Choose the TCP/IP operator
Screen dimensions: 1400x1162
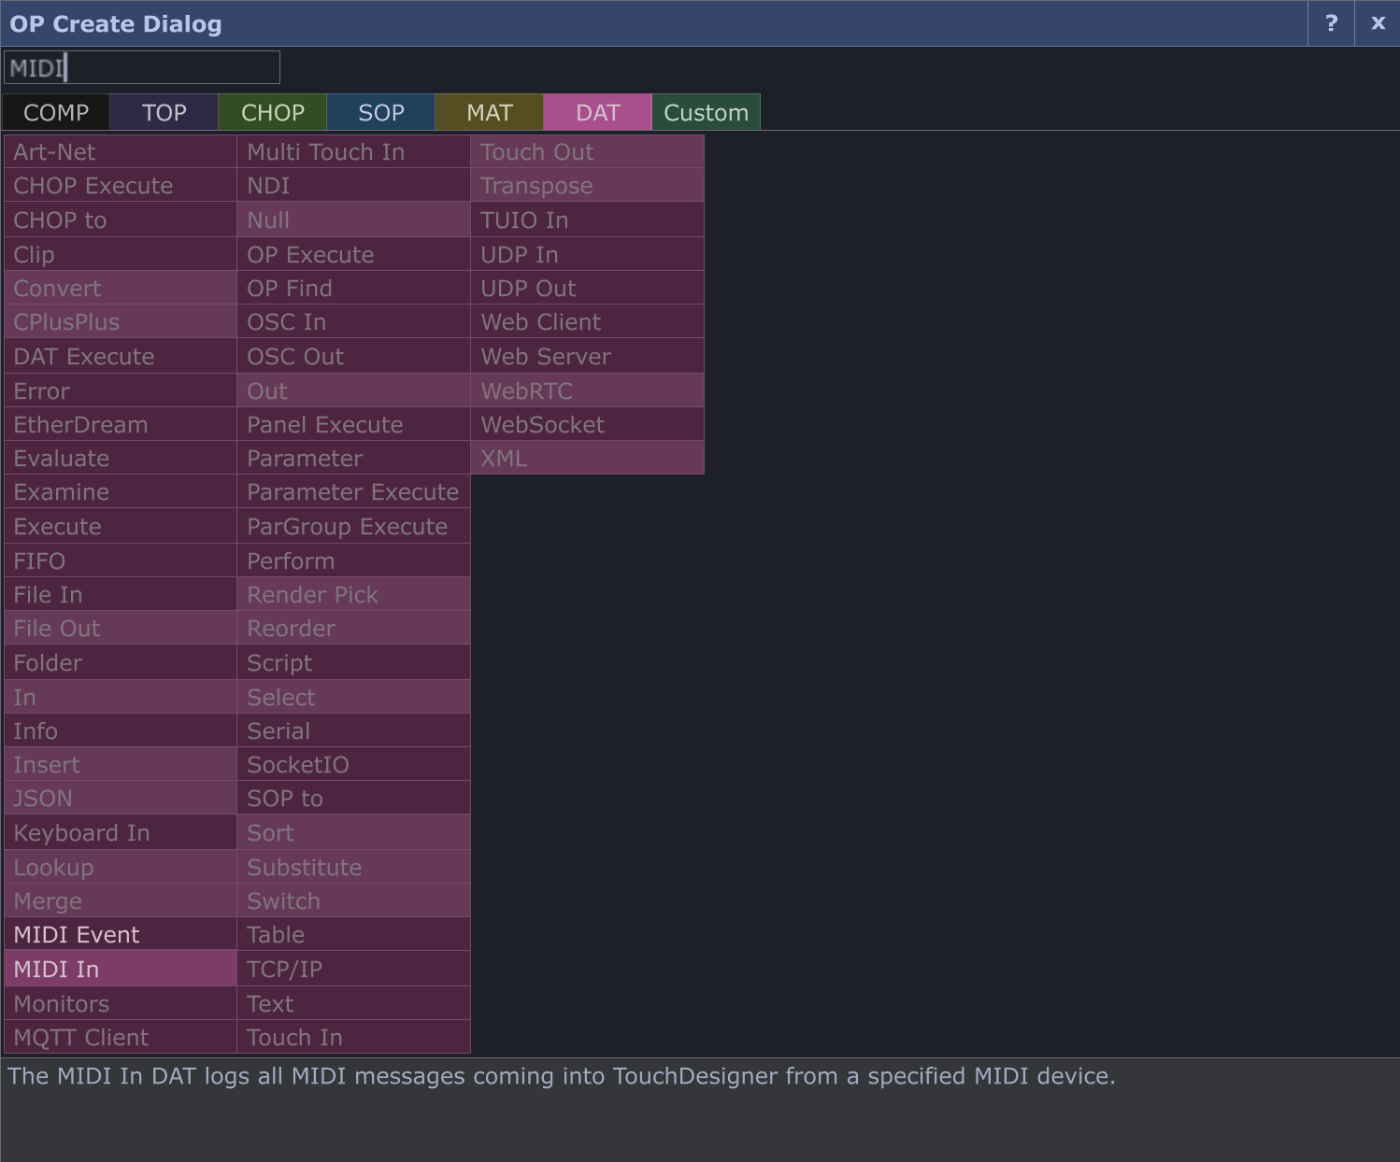point(353,969)
